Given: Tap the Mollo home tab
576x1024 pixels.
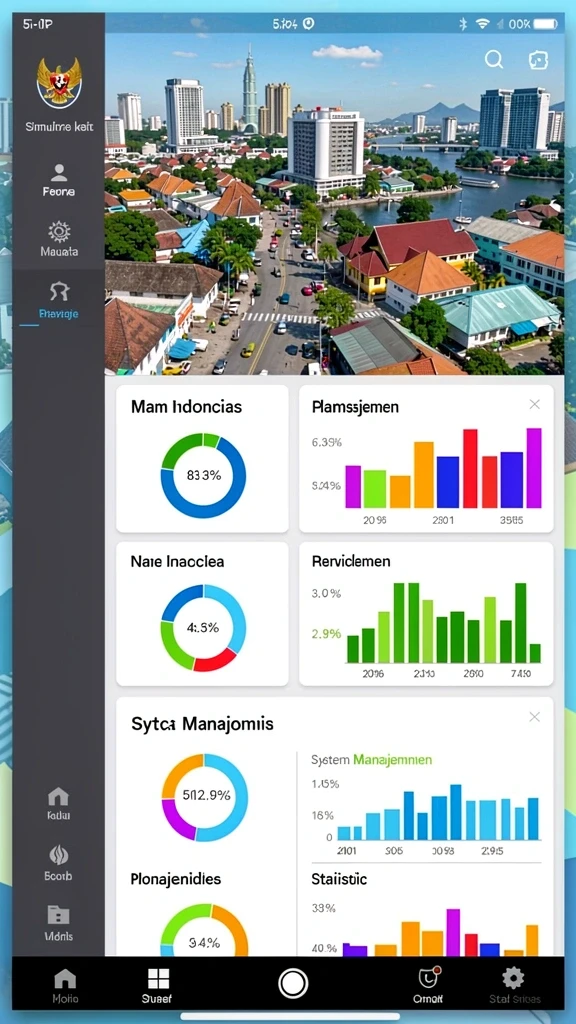Looking at the screenshot, I should [x=65, y=985].
